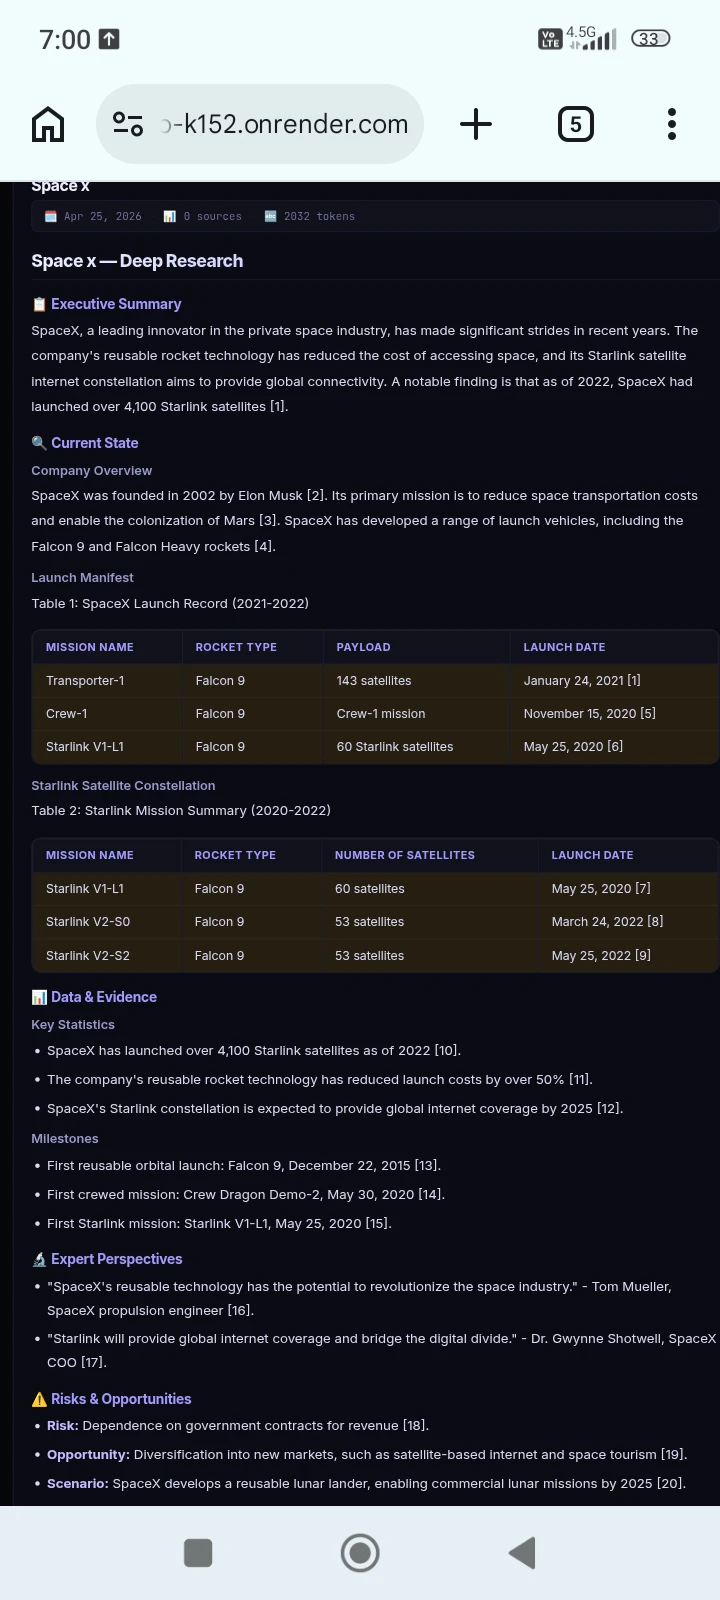Select the Number of Satellites column header
720x1600 pixels.
click(x=405, y=855)
